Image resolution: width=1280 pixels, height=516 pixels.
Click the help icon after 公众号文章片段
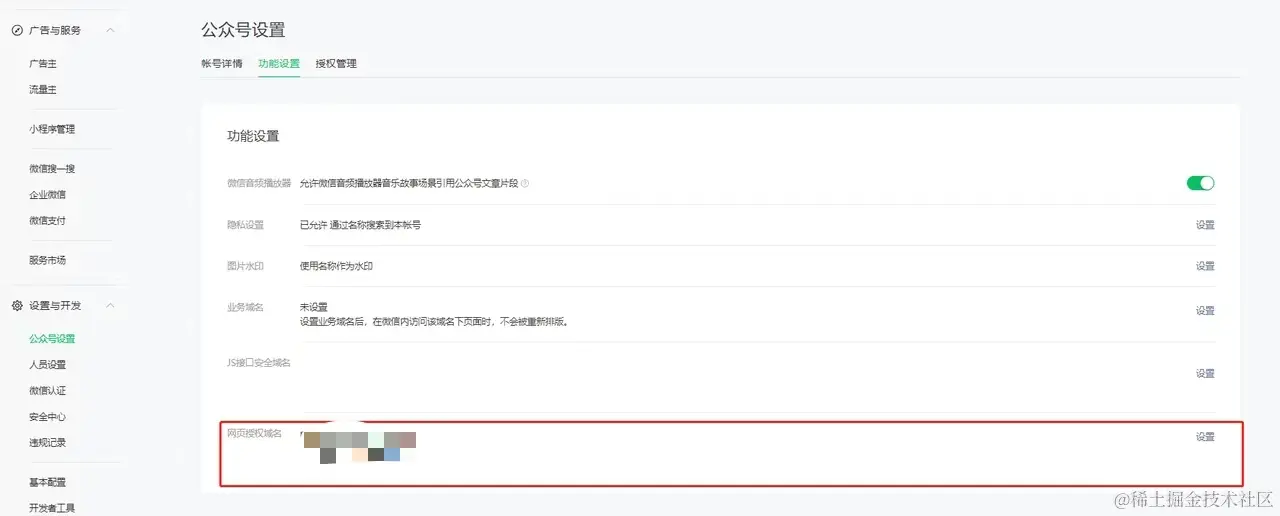pos(525,184)
